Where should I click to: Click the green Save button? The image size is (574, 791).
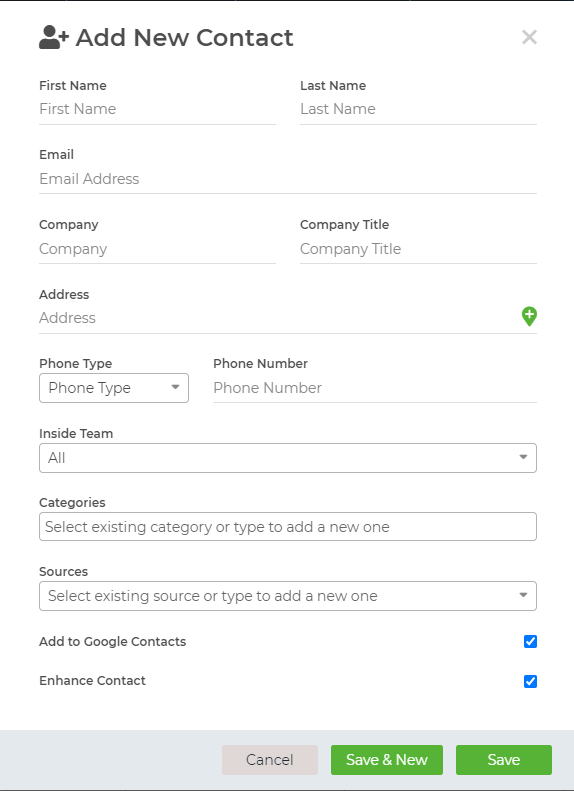[x=504, y=760]
